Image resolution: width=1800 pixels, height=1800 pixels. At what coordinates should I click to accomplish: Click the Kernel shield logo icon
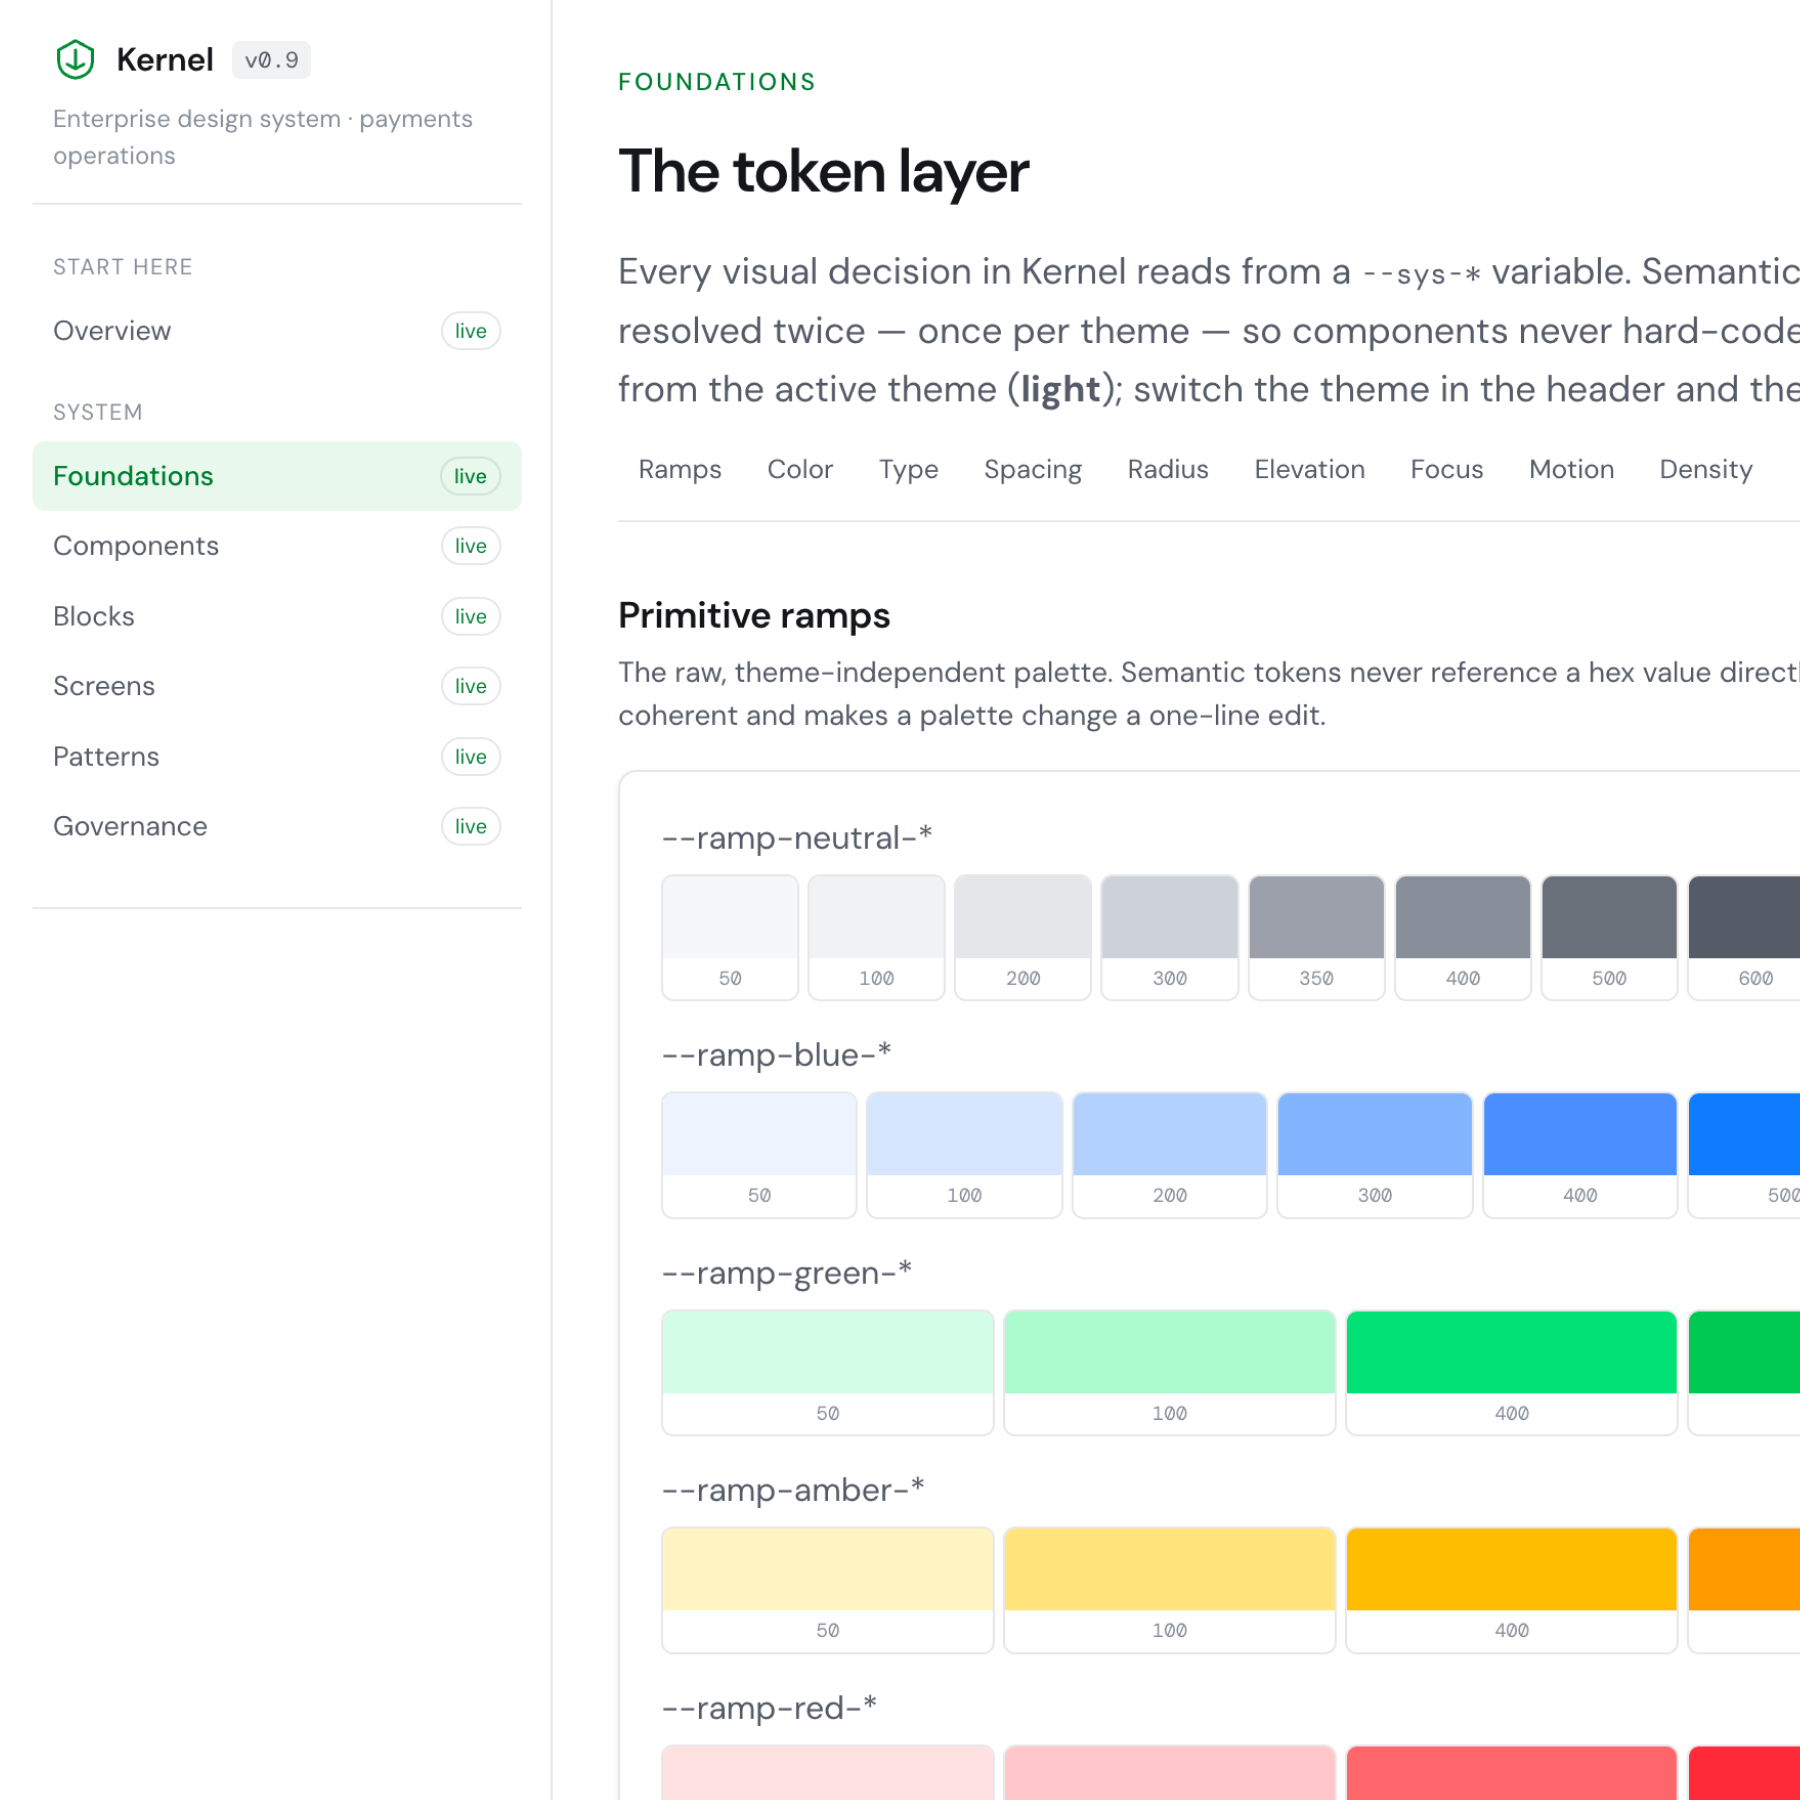pos(75,60)
